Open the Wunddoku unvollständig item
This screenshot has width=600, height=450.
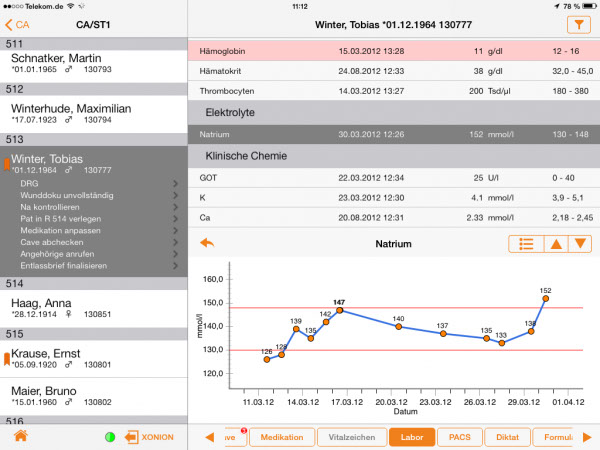point(95,195)
